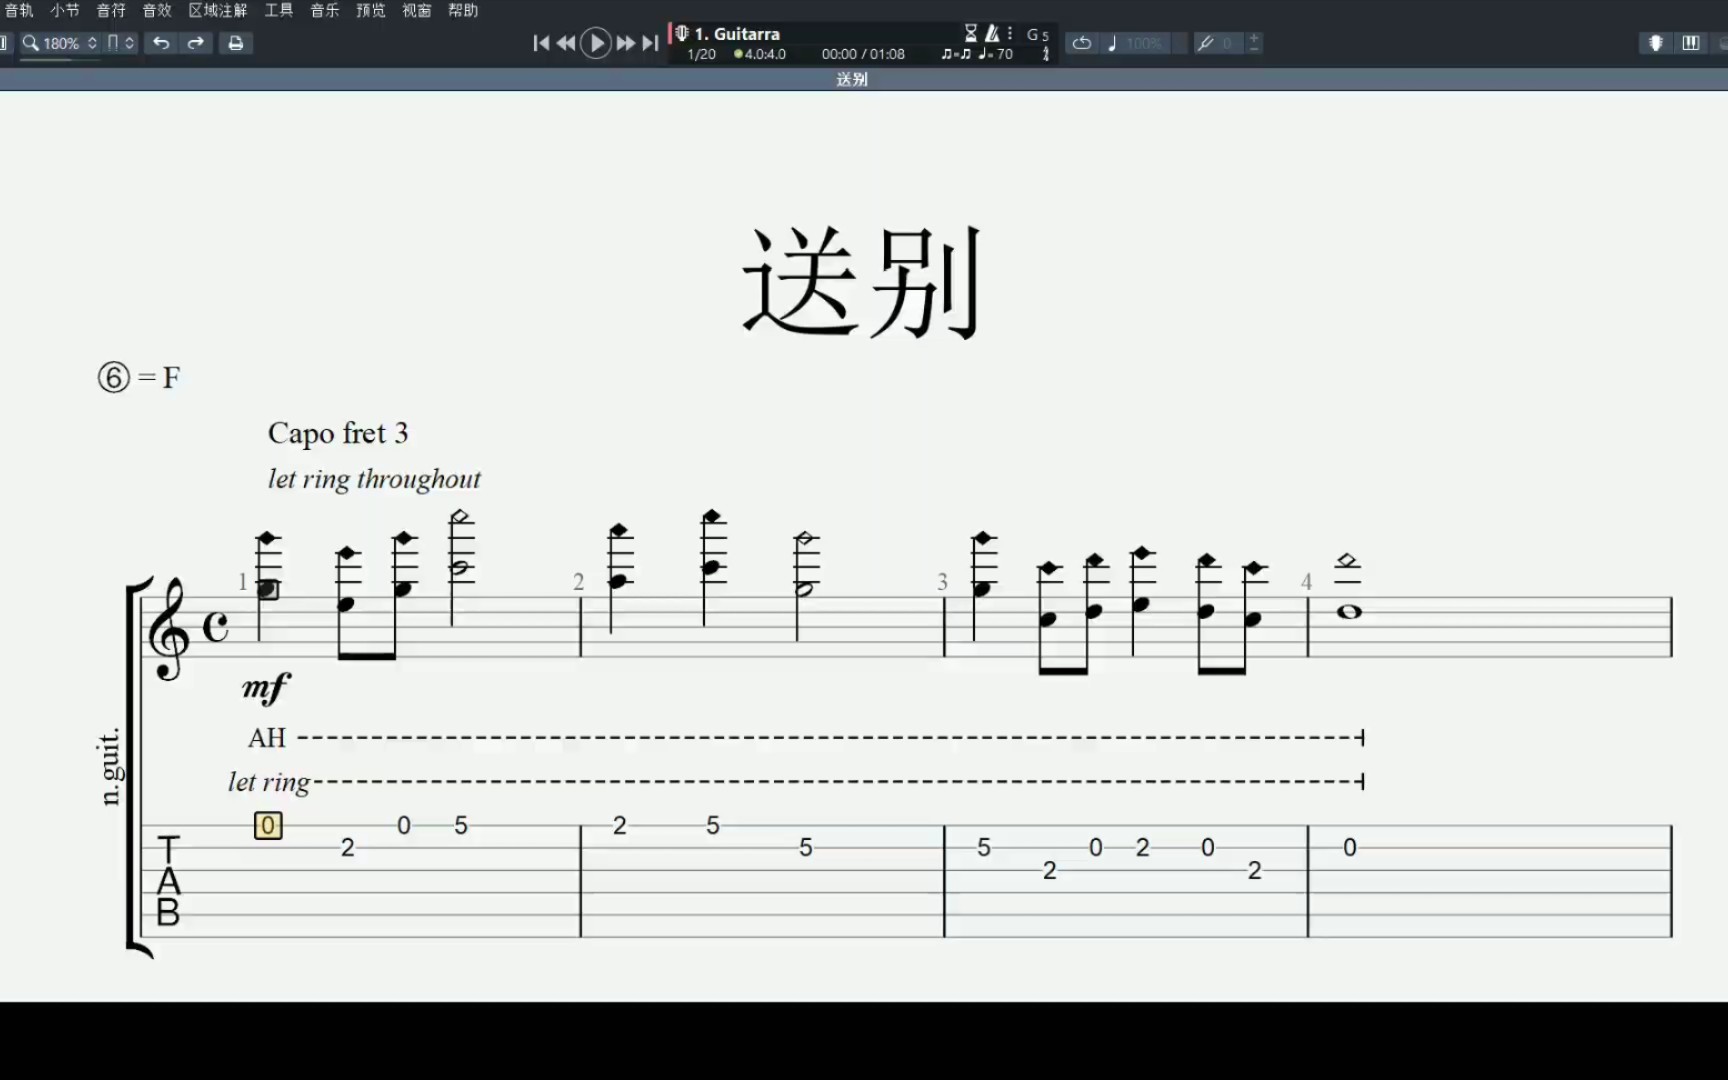
Task: Adjust the 100% playback speed field
Action: coord(1145,43)
